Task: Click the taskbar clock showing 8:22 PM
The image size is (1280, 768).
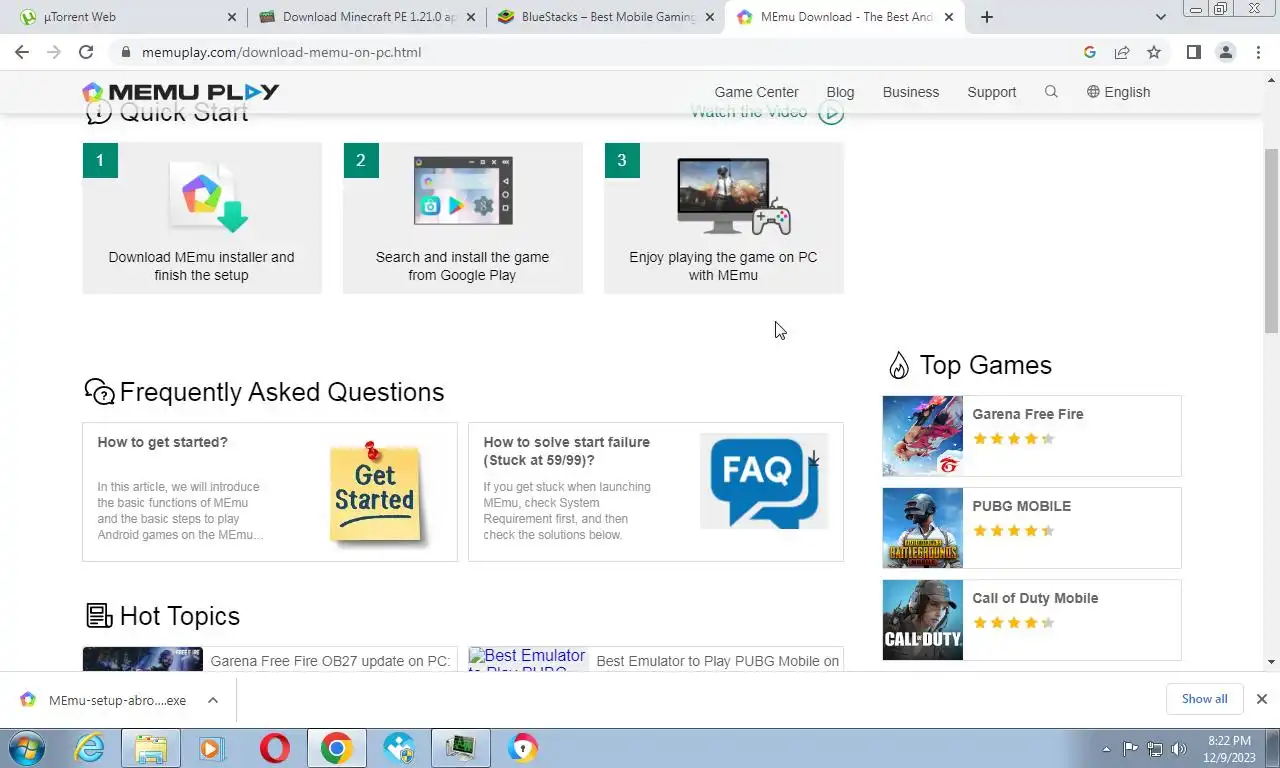Action: (x=1229, y=749)
